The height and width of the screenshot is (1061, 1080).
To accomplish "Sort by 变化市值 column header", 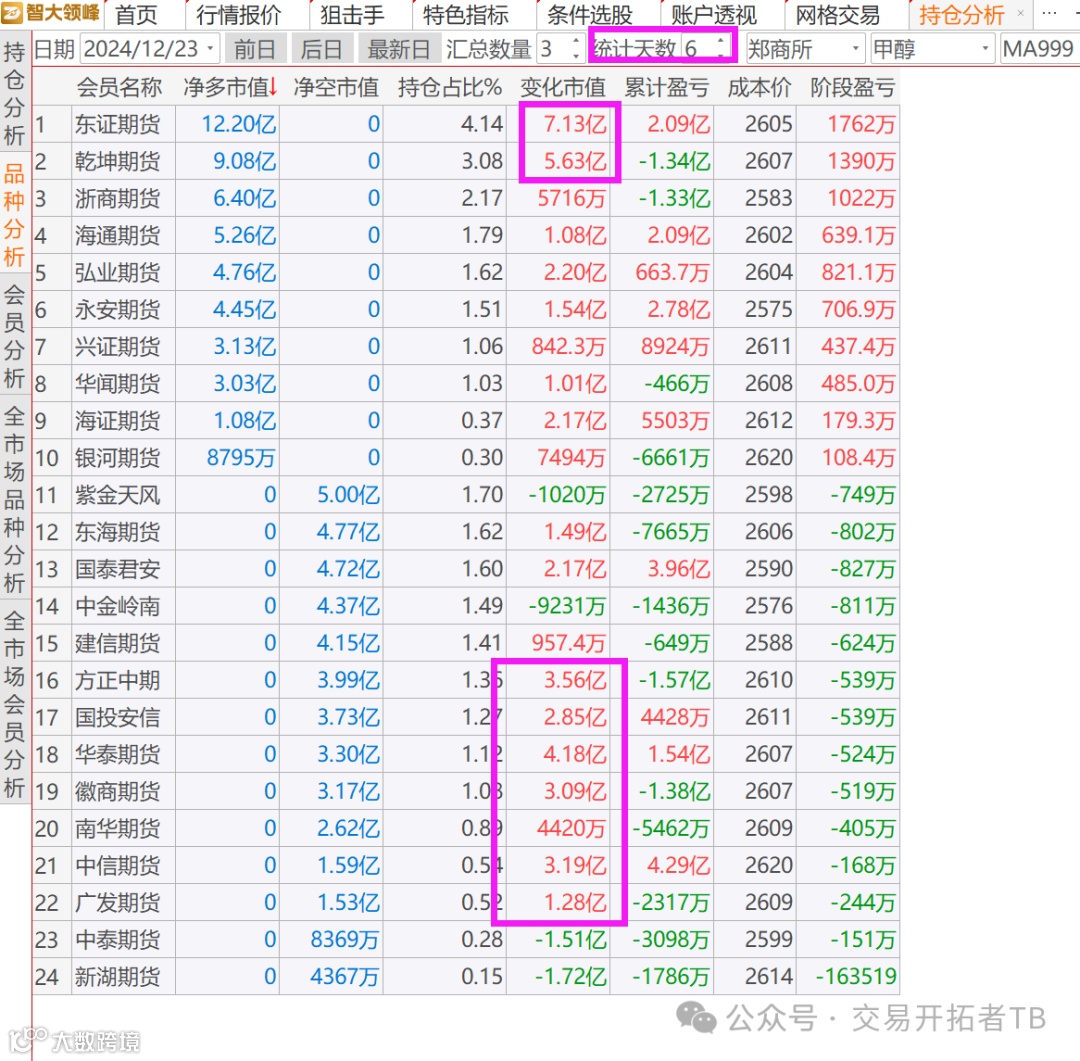I will 563,87.
